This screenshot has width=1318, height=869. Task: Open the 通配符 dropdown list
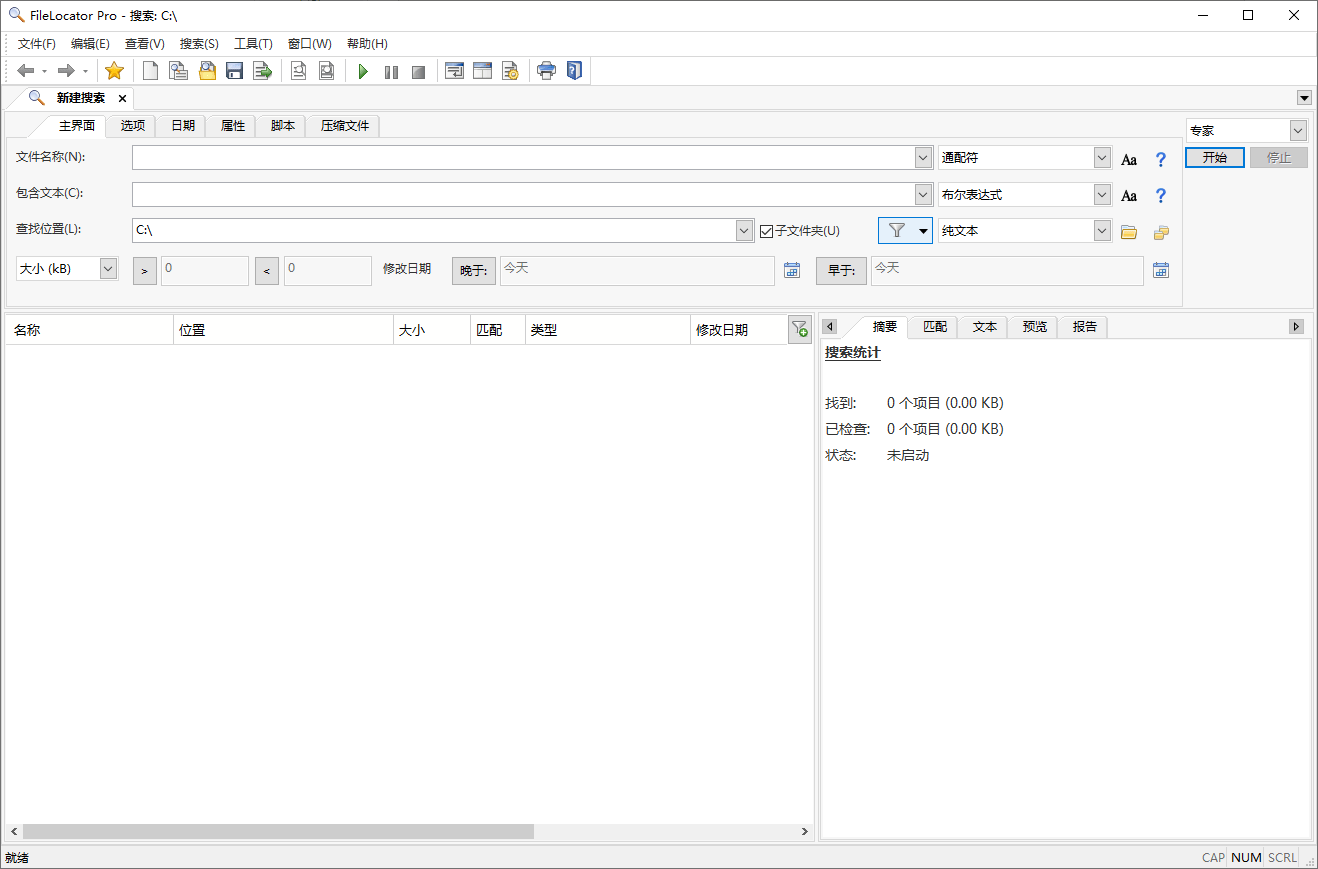click(1100, 157)
